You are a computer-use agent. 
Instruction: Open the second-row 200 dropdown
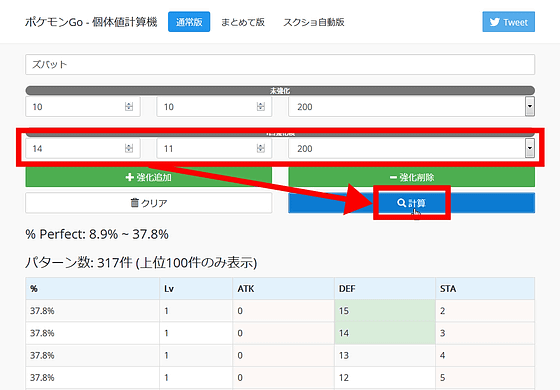coord(411,149)
